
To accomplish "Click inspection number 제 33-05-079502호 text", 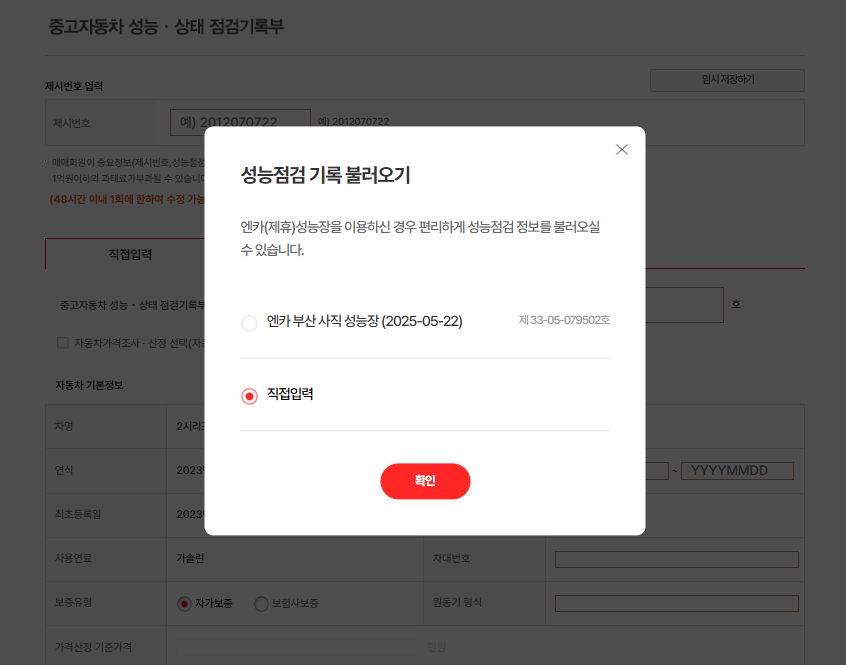I will coord(564,320).
